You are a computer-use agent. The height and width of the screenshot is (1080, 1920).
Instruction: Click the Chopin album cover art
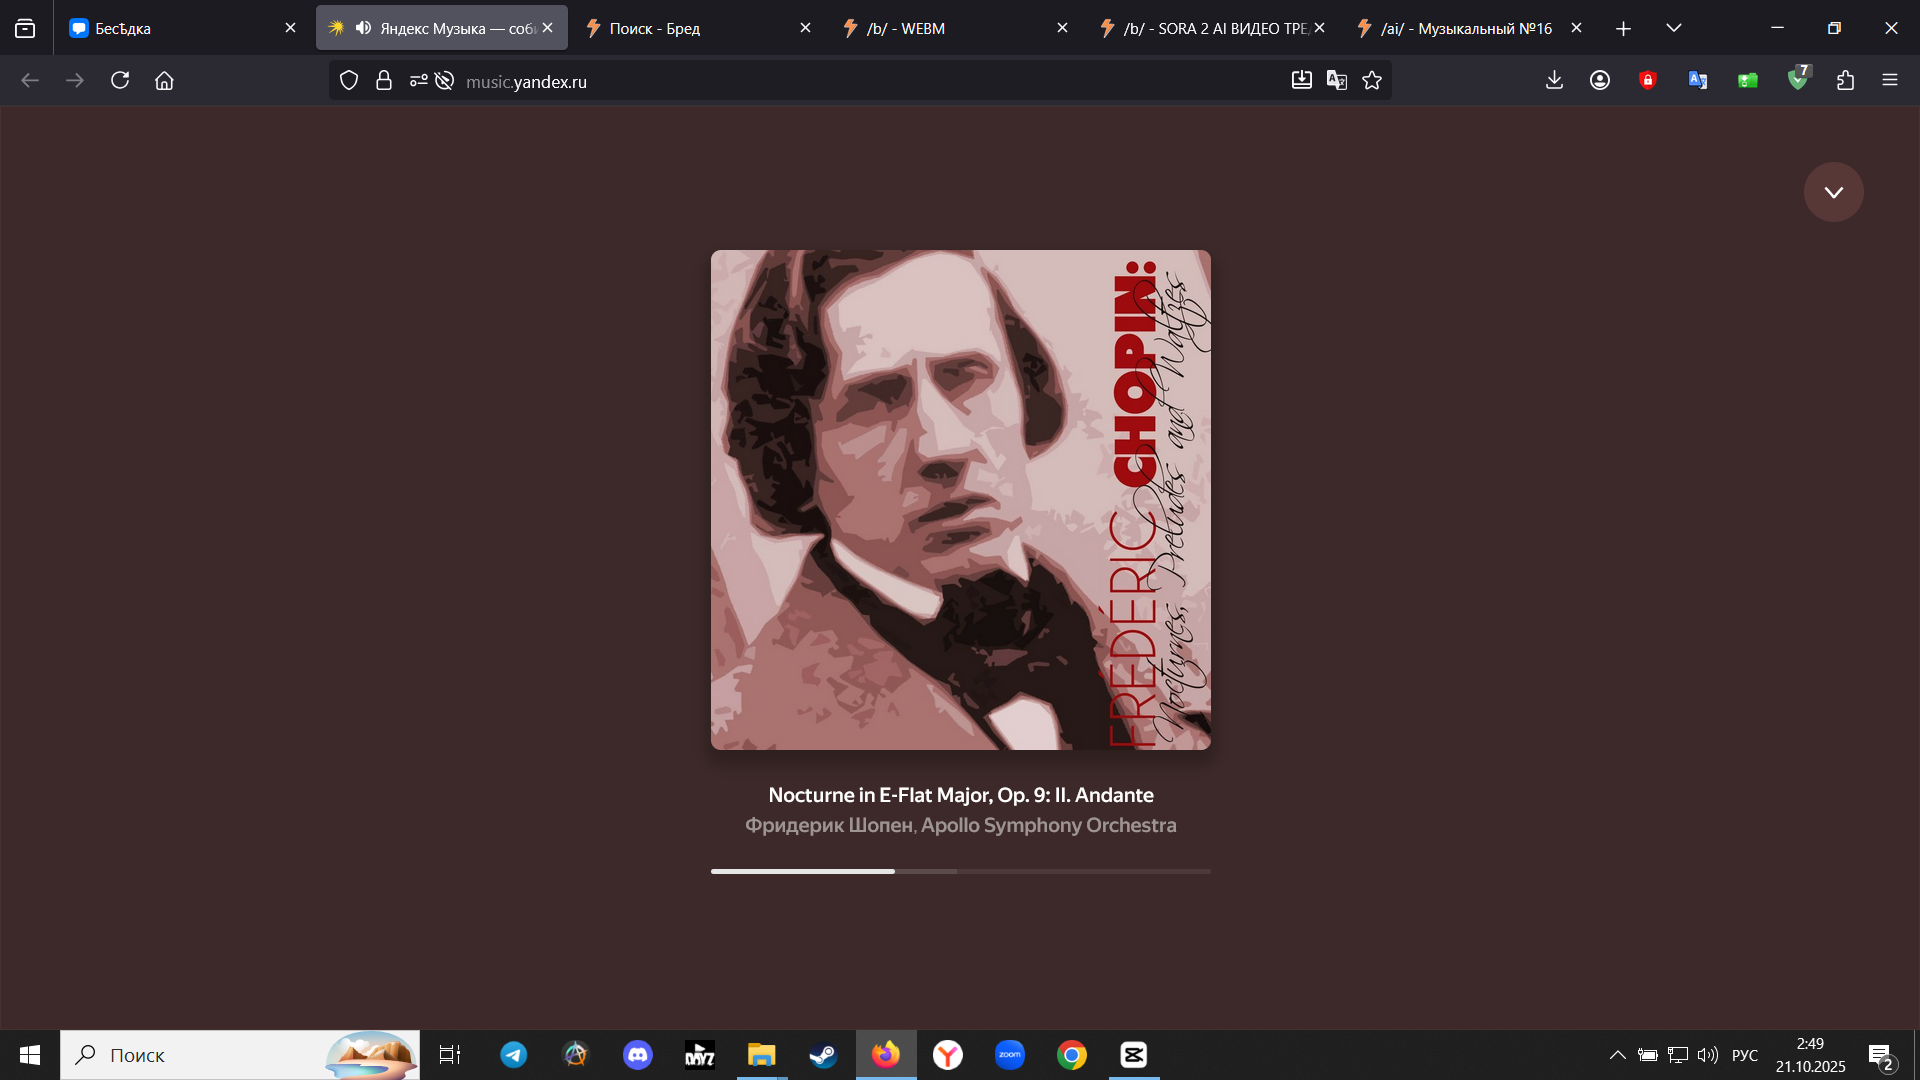tap(960, 500)
